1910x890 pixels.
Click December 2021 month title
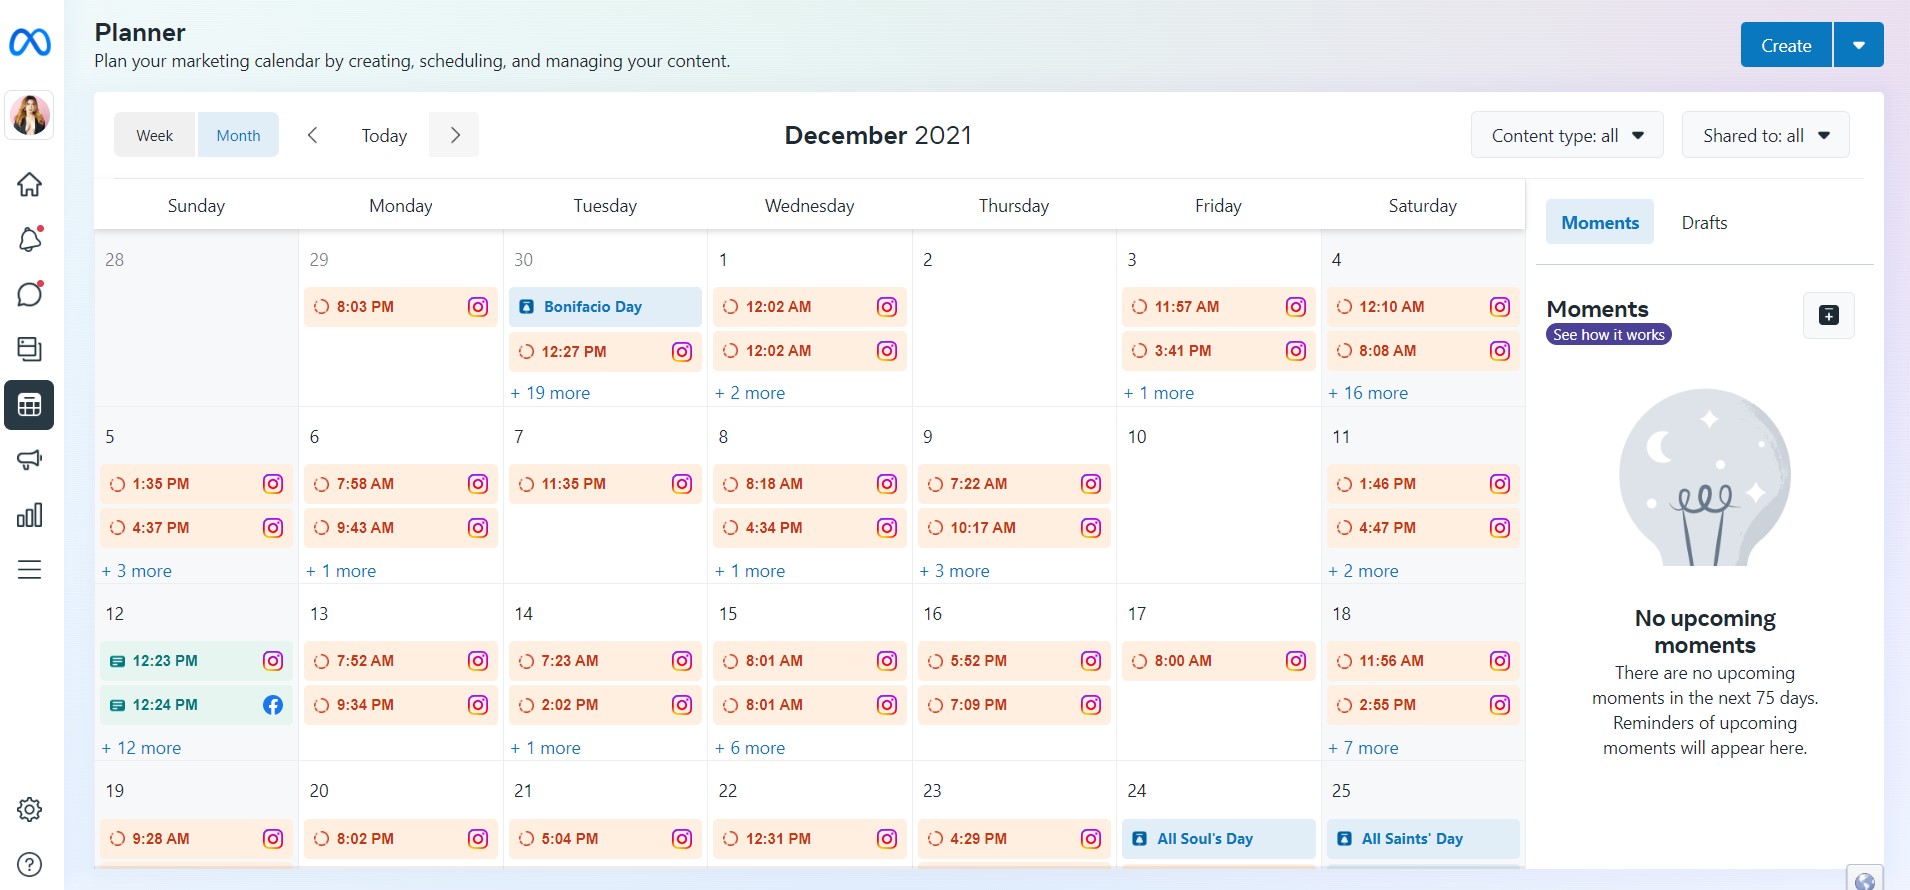coord(878,135)
